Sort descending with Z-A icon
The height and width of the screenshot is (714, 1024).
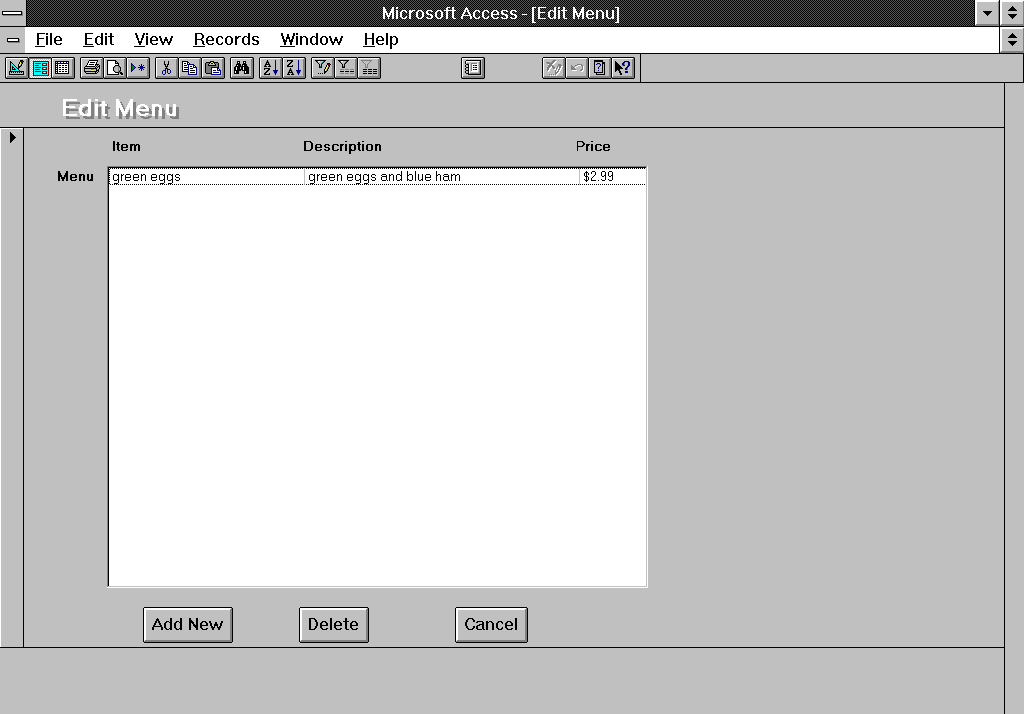coord(293,68)
